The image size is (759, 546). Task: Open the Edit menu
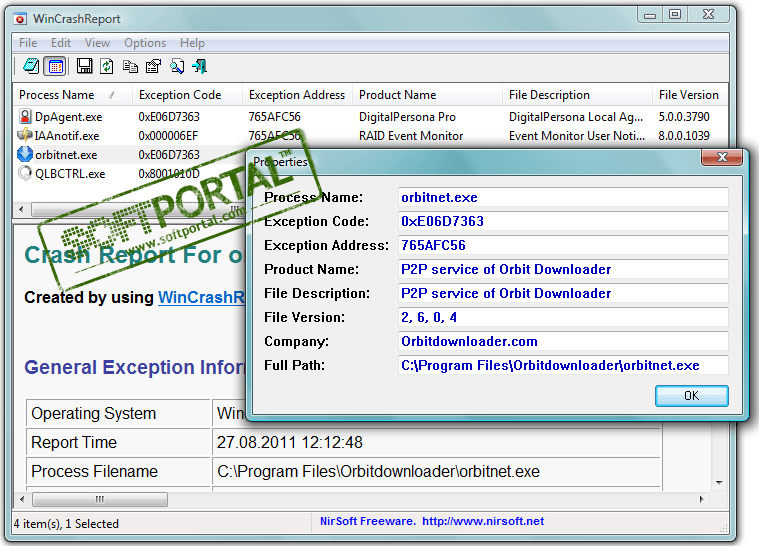[61, 43]
